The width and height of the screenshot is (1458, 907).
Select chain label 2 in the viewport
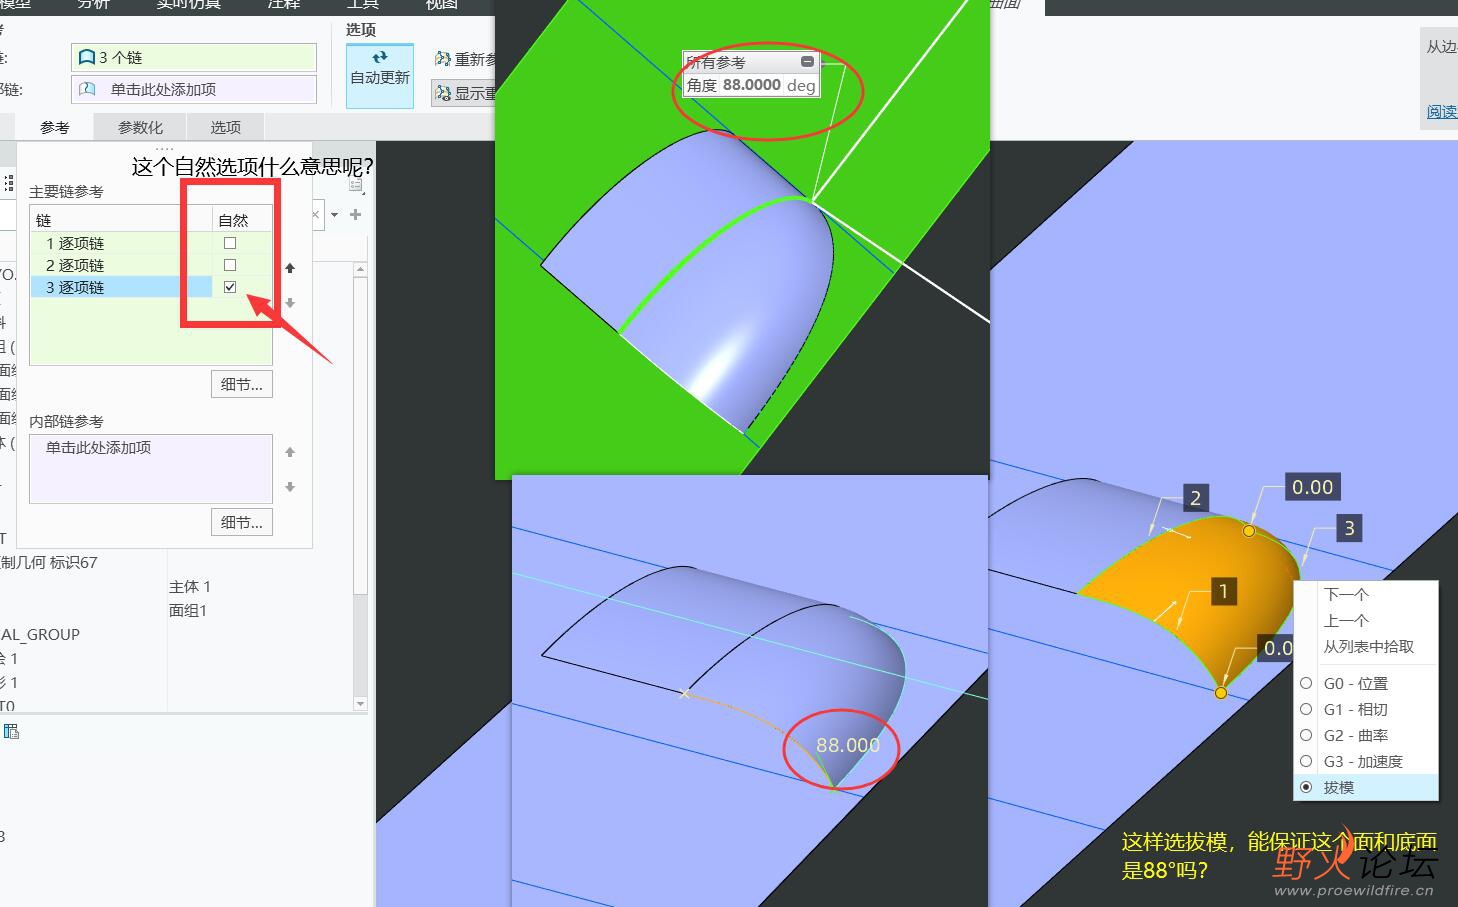(x=1195, y=498)
